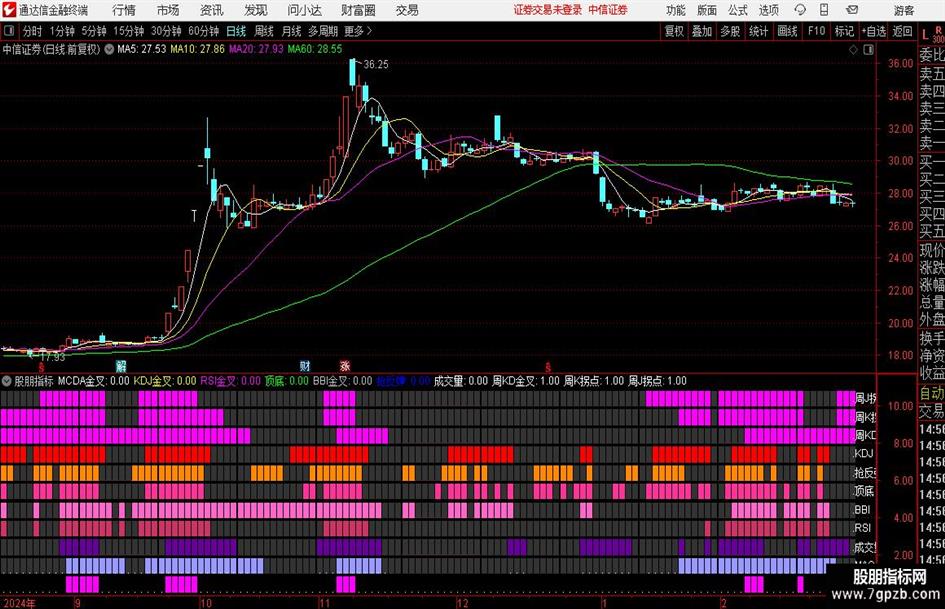Click the MA20: 27.93 value

256,49
